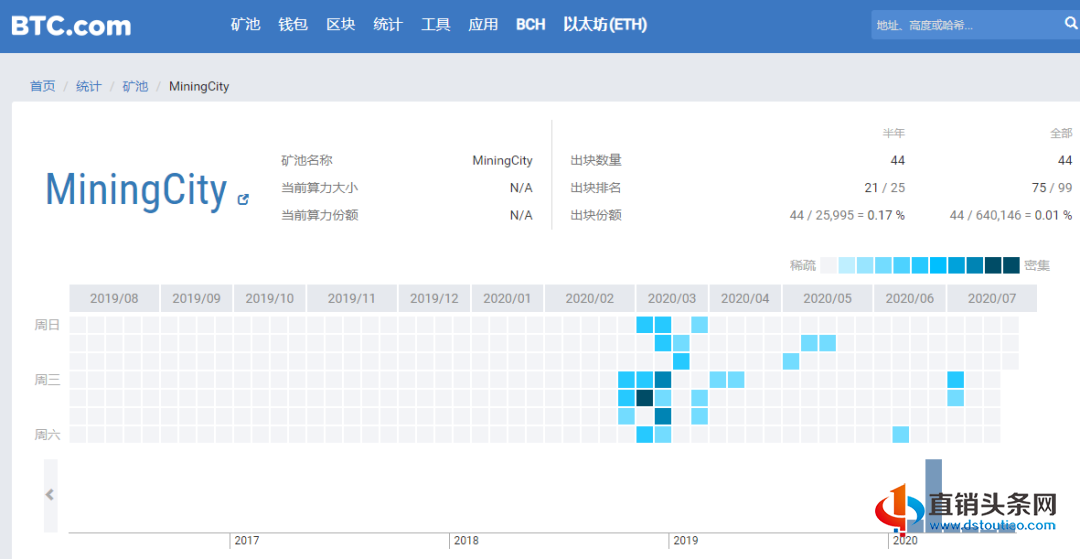Click the 2020/07 Wednesday colored cell

click(x=955, y=379)
